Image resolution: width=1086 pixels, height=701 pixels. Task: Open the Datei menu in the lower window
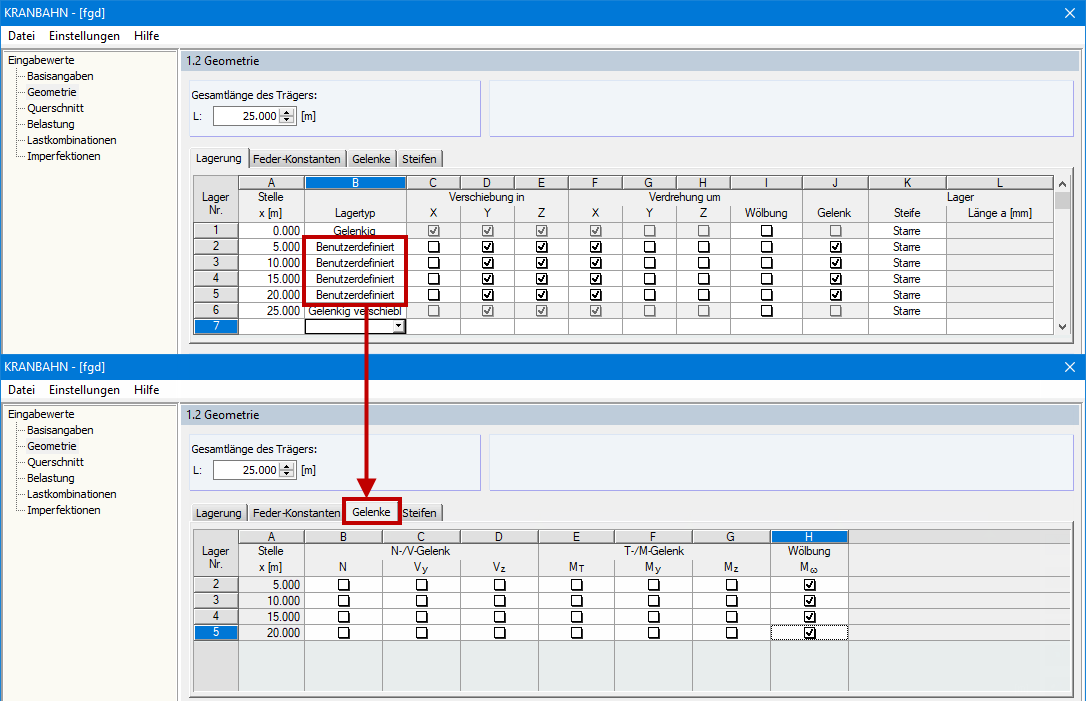tap(21, 390)
